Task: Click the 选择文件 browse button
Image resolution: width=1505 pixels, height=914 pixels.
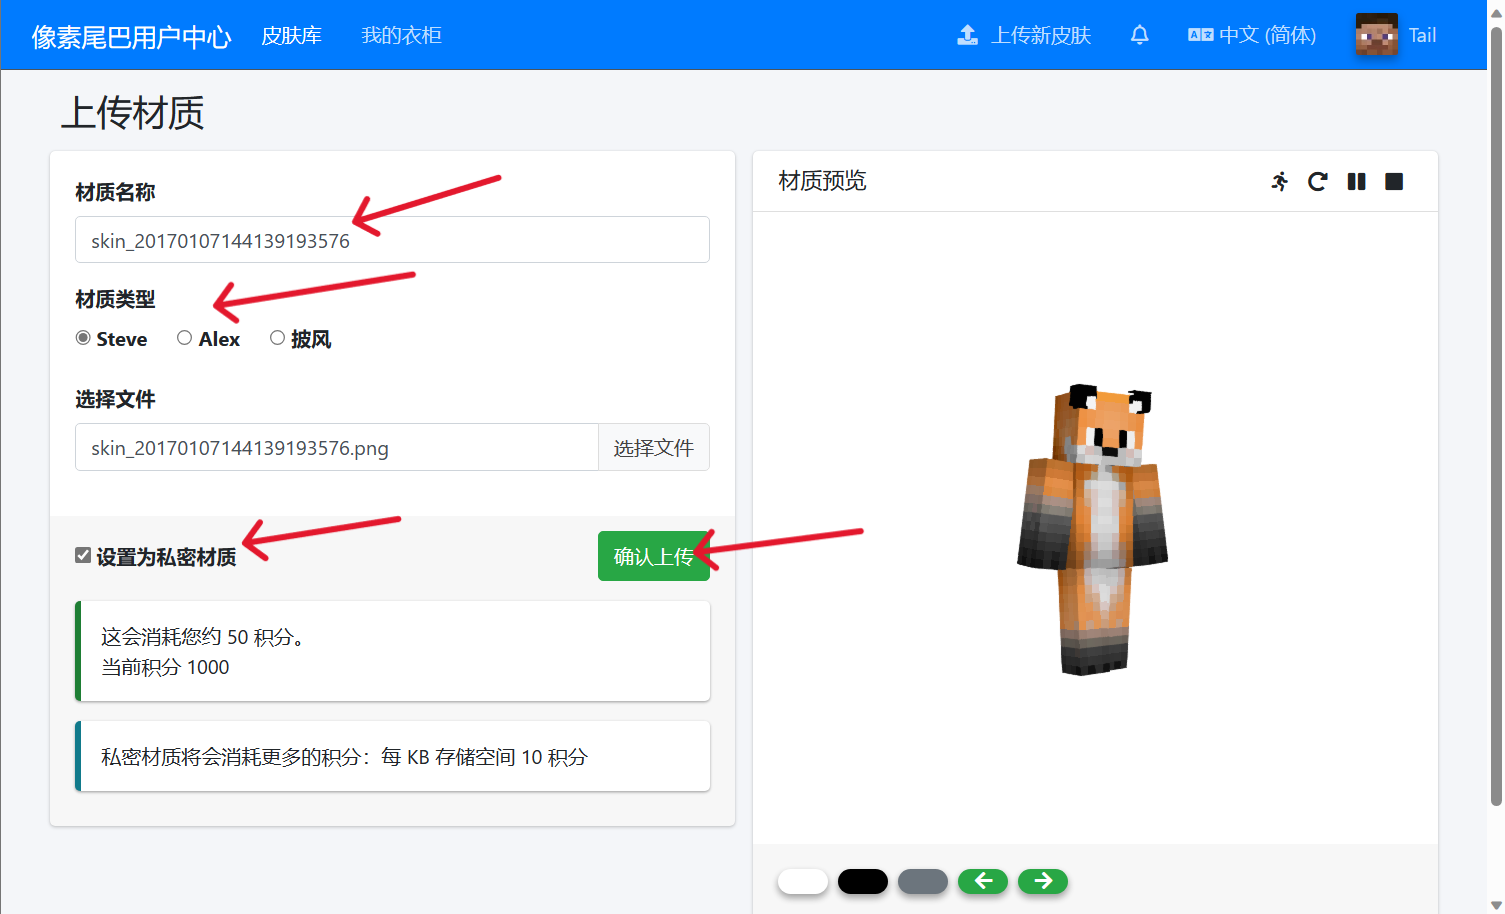Action: tap(653, 448)
